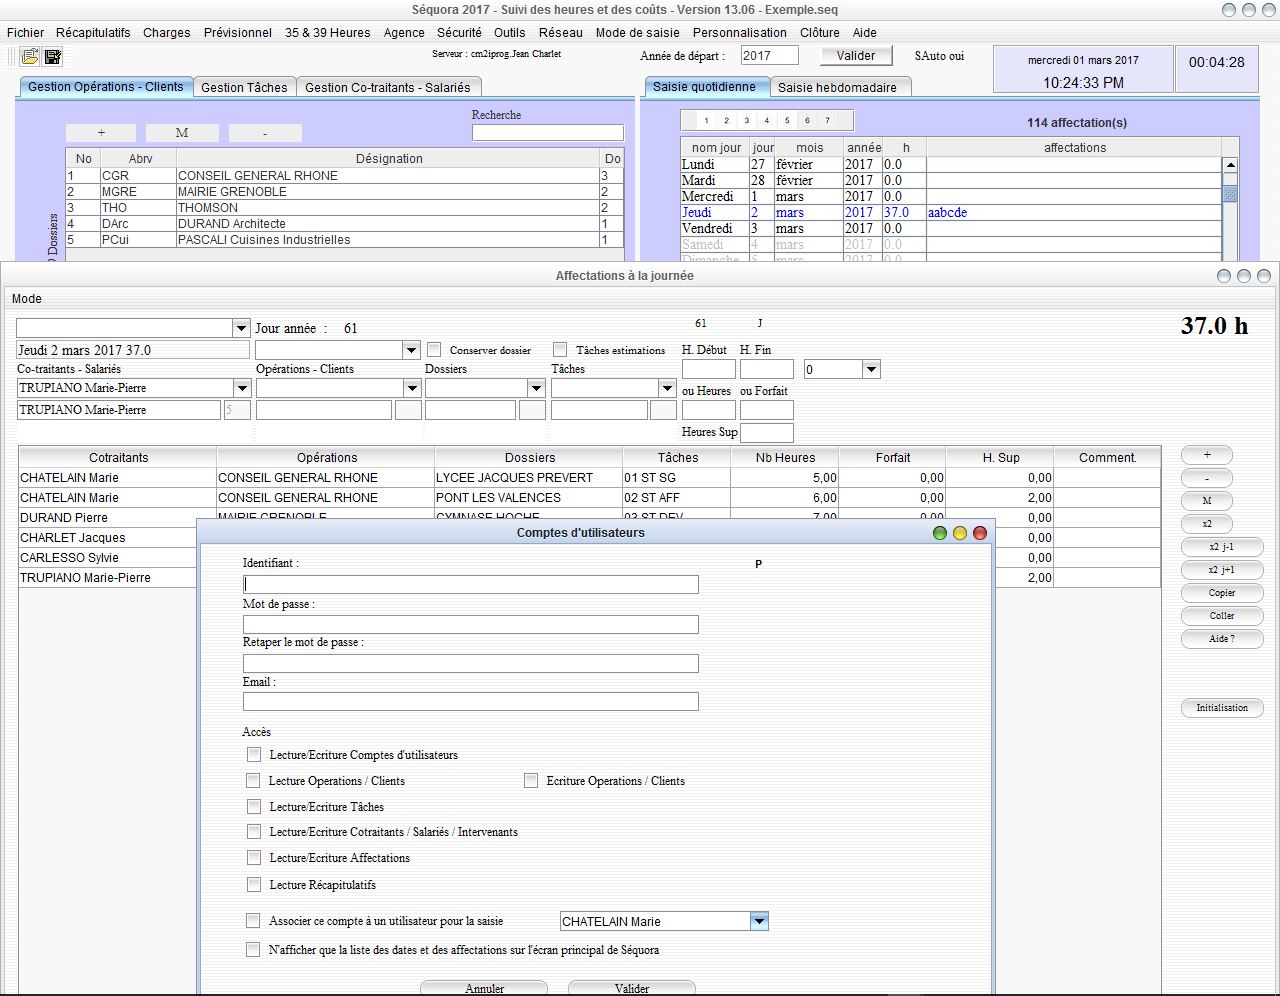Cancel the Comptes d'utilisateurs dialog with Annuler
Screen dimensions: 1280x996
[x=484, y=988]
